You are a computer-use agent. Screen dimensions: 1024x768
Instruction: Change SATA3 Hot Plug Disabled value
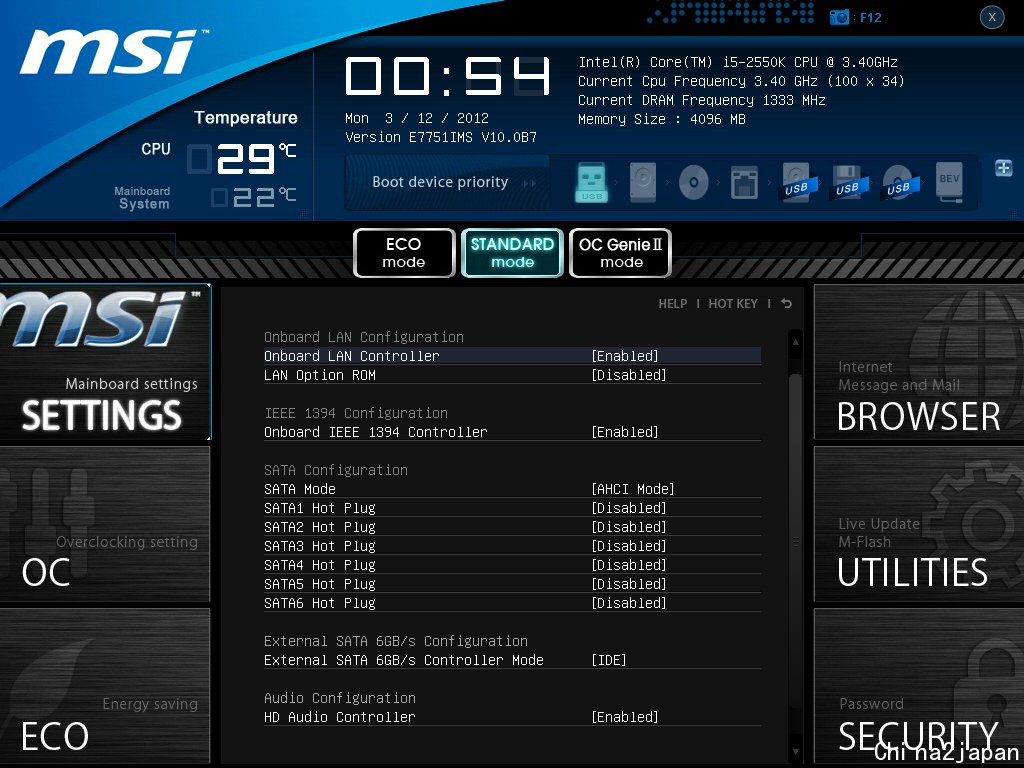click(x=629, y=545)
